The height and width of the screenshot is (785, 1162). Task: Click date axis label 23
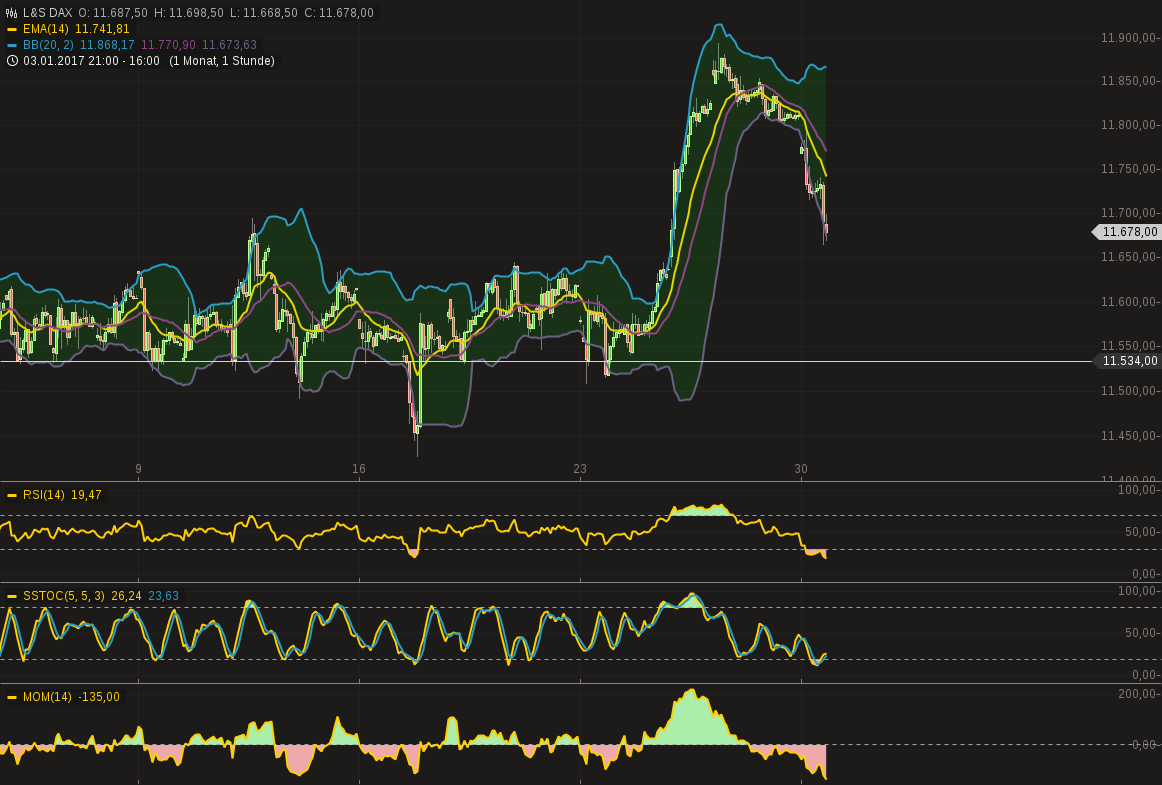coord(580,468)
